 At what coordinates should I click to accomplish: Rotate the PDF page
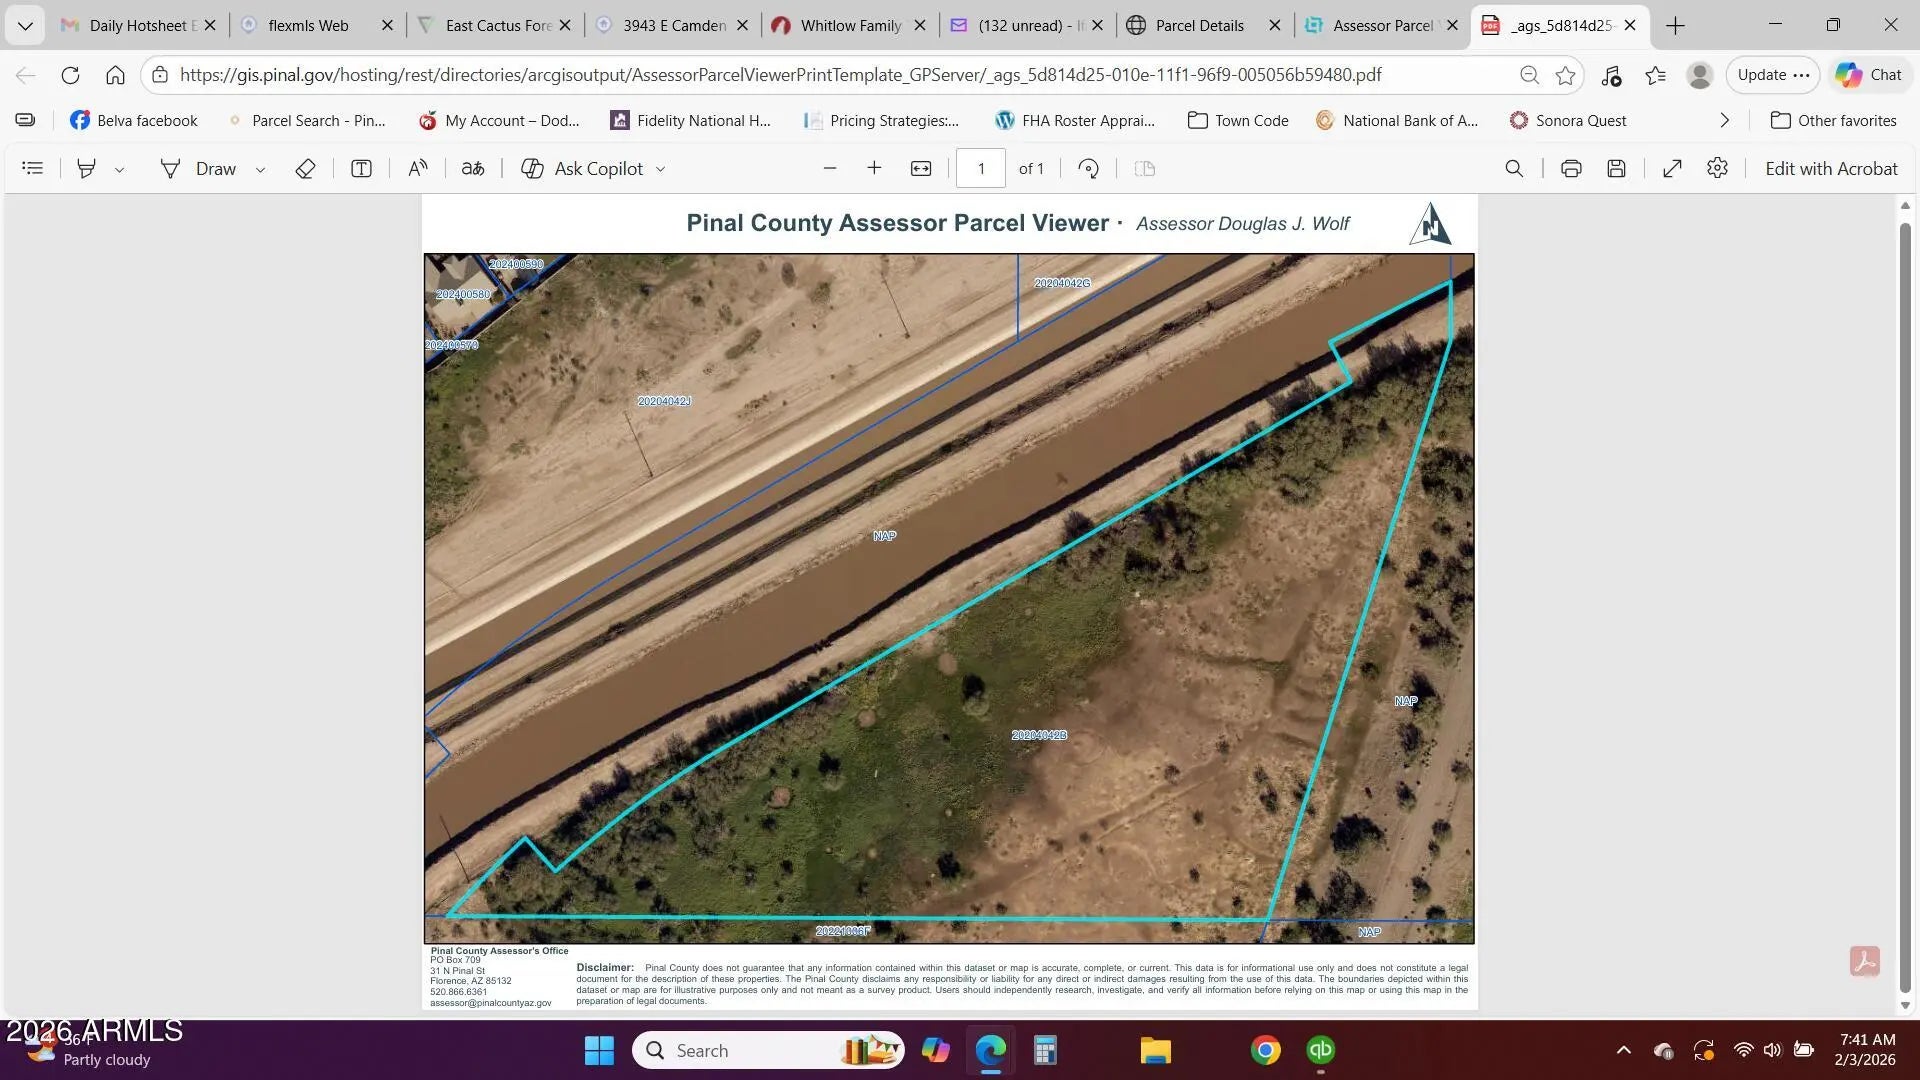coord(1089,169)
